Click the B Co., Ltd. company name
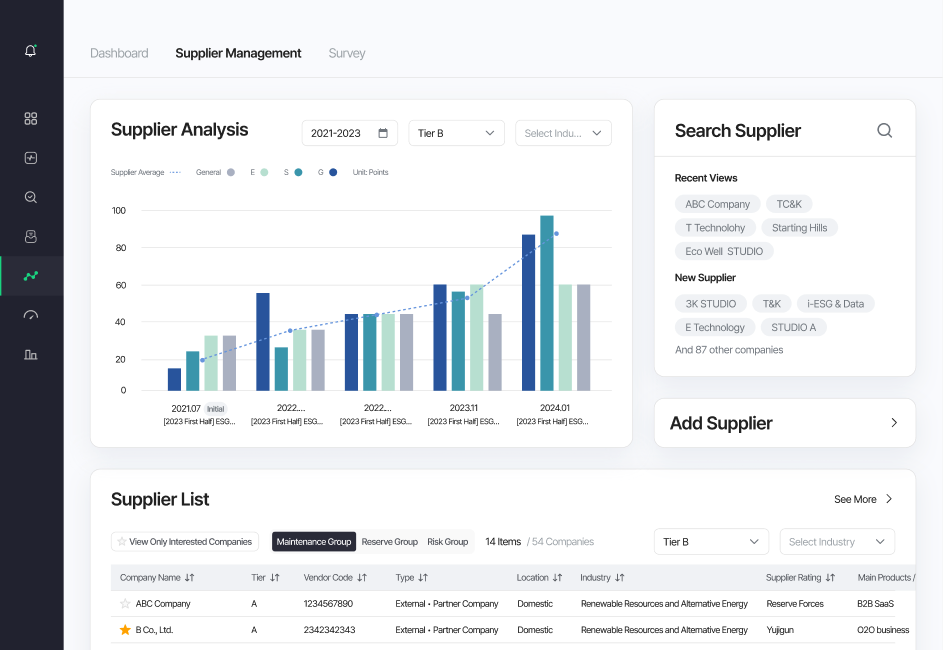The image size is (943, 650). click(x=154, y=630)
